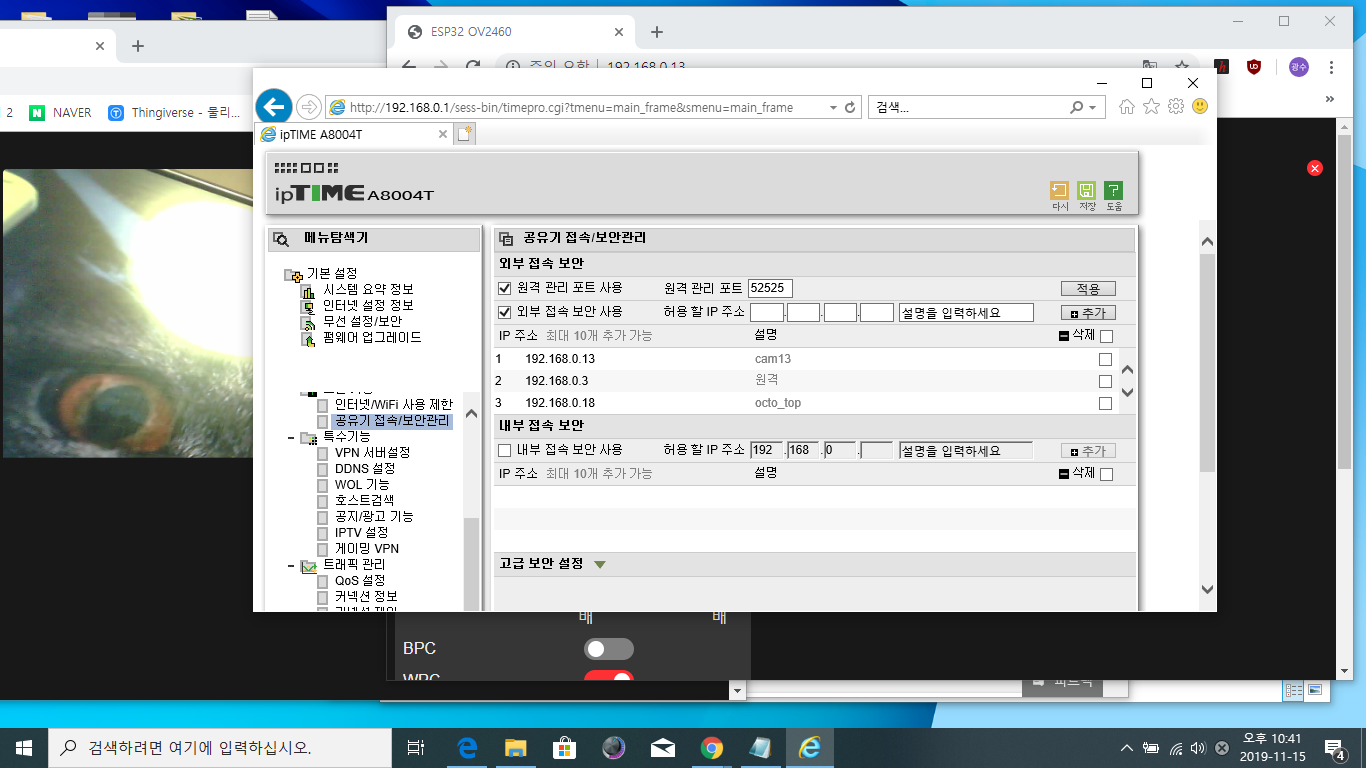Open the IE settings gear icon
This screenshot has width=1366, height=768.
coord(1176,106)
